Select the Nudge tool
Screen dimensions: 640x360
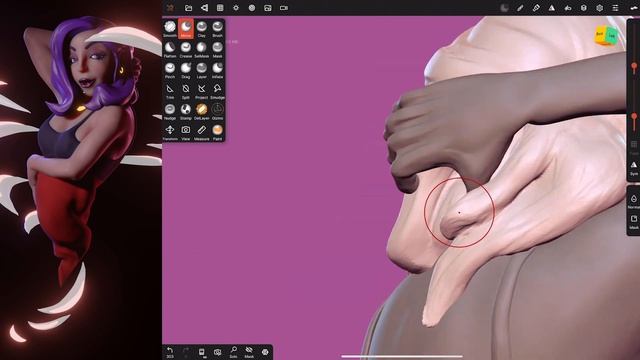point(170,111)
